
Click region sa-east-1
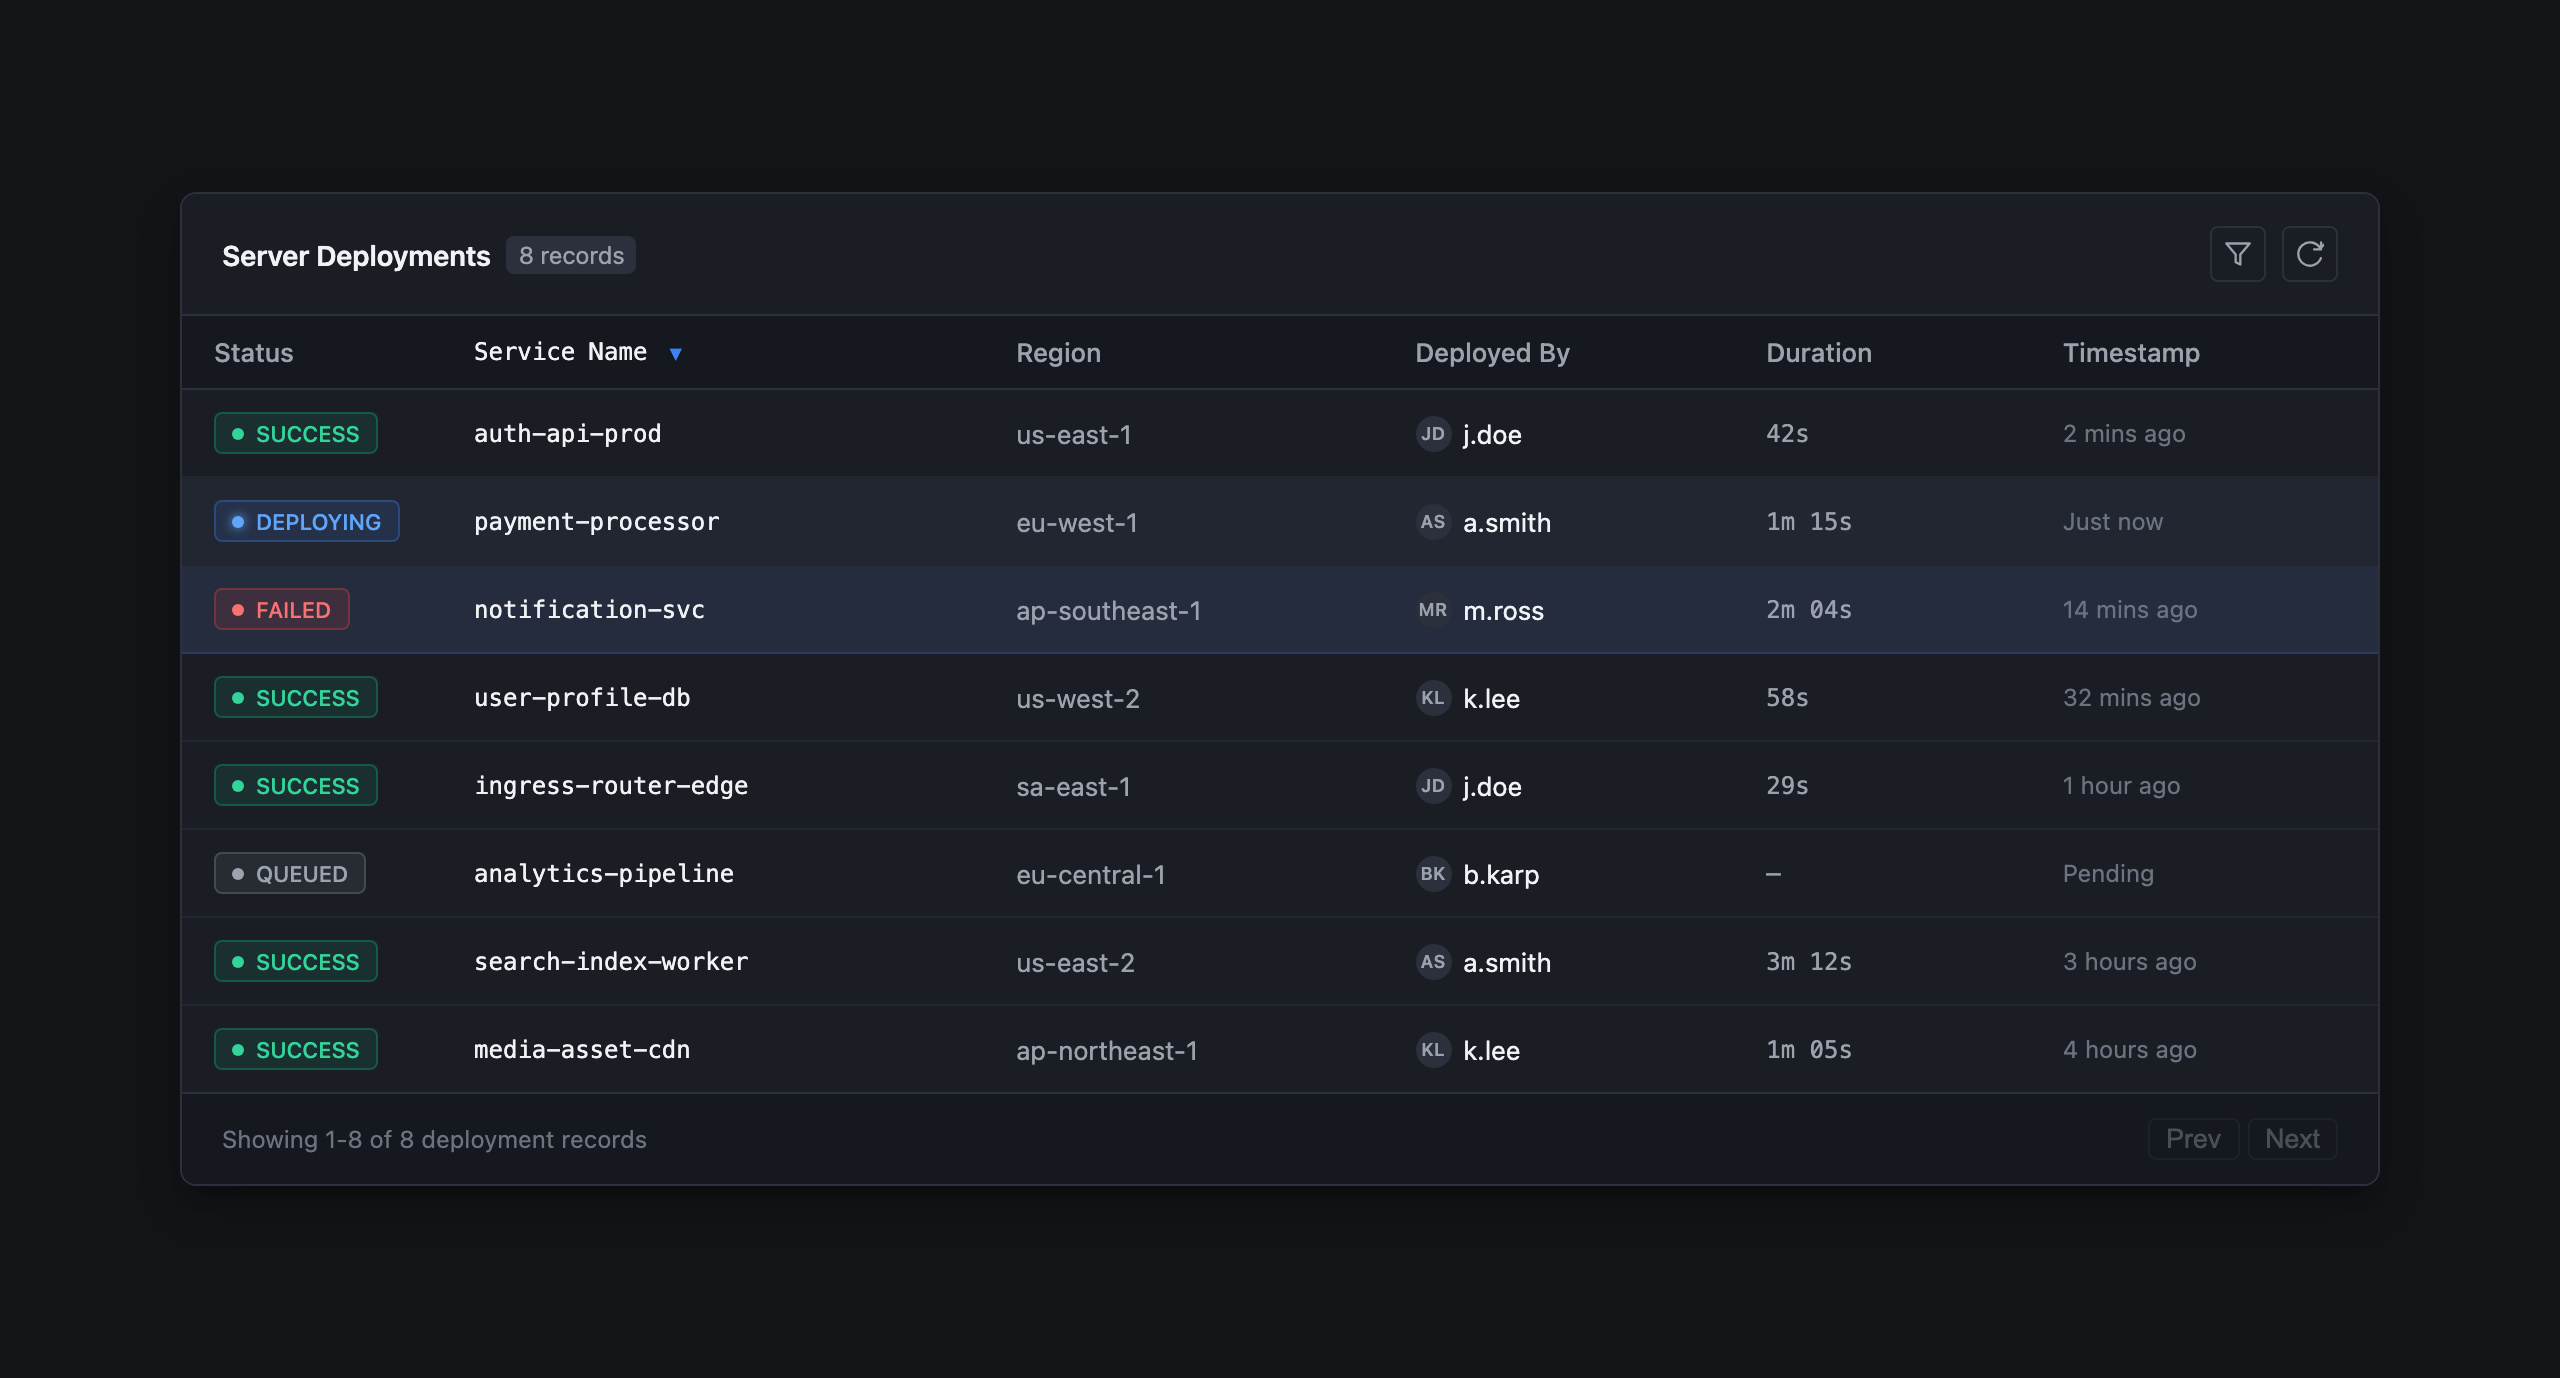1074,787
